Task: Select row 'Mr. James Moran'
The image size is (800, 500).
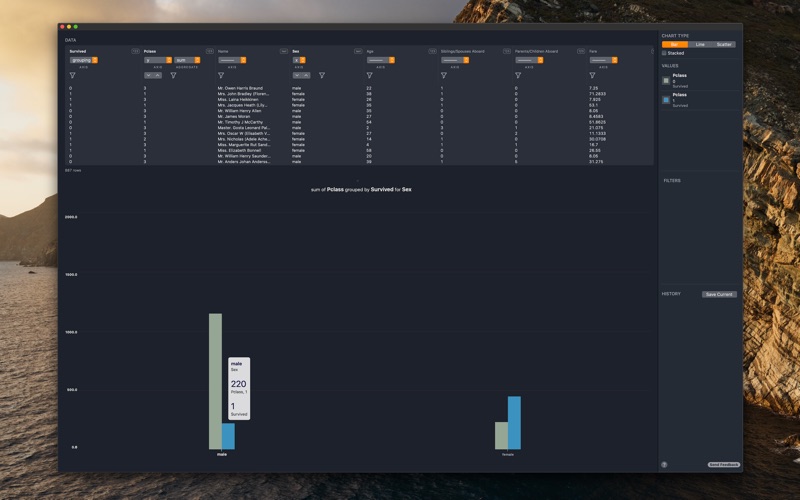Action: coord(359,117)
